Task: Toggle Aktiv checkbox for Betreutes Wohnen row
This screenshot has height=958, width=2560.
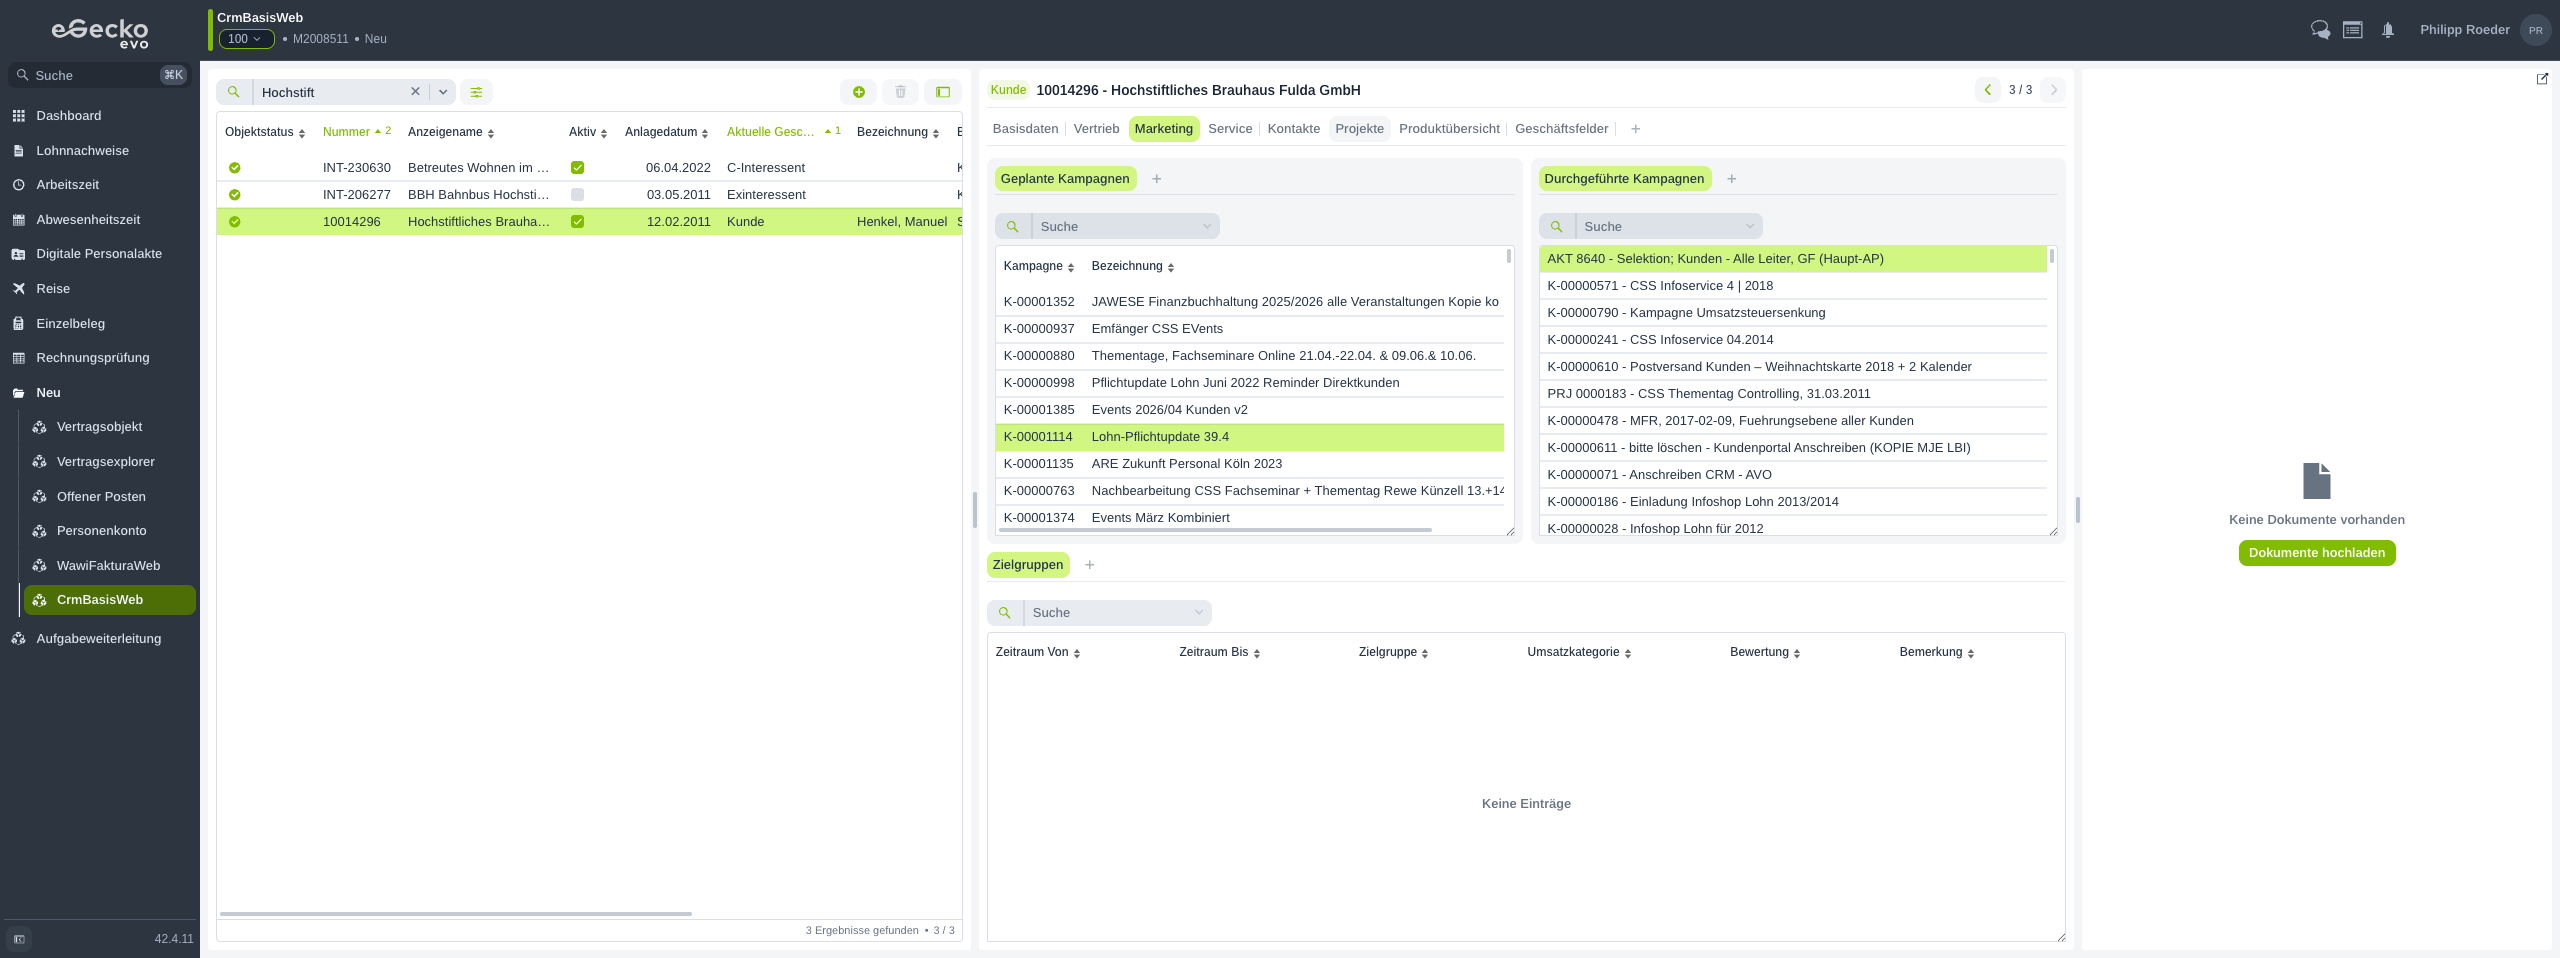Action: (577, 168)
